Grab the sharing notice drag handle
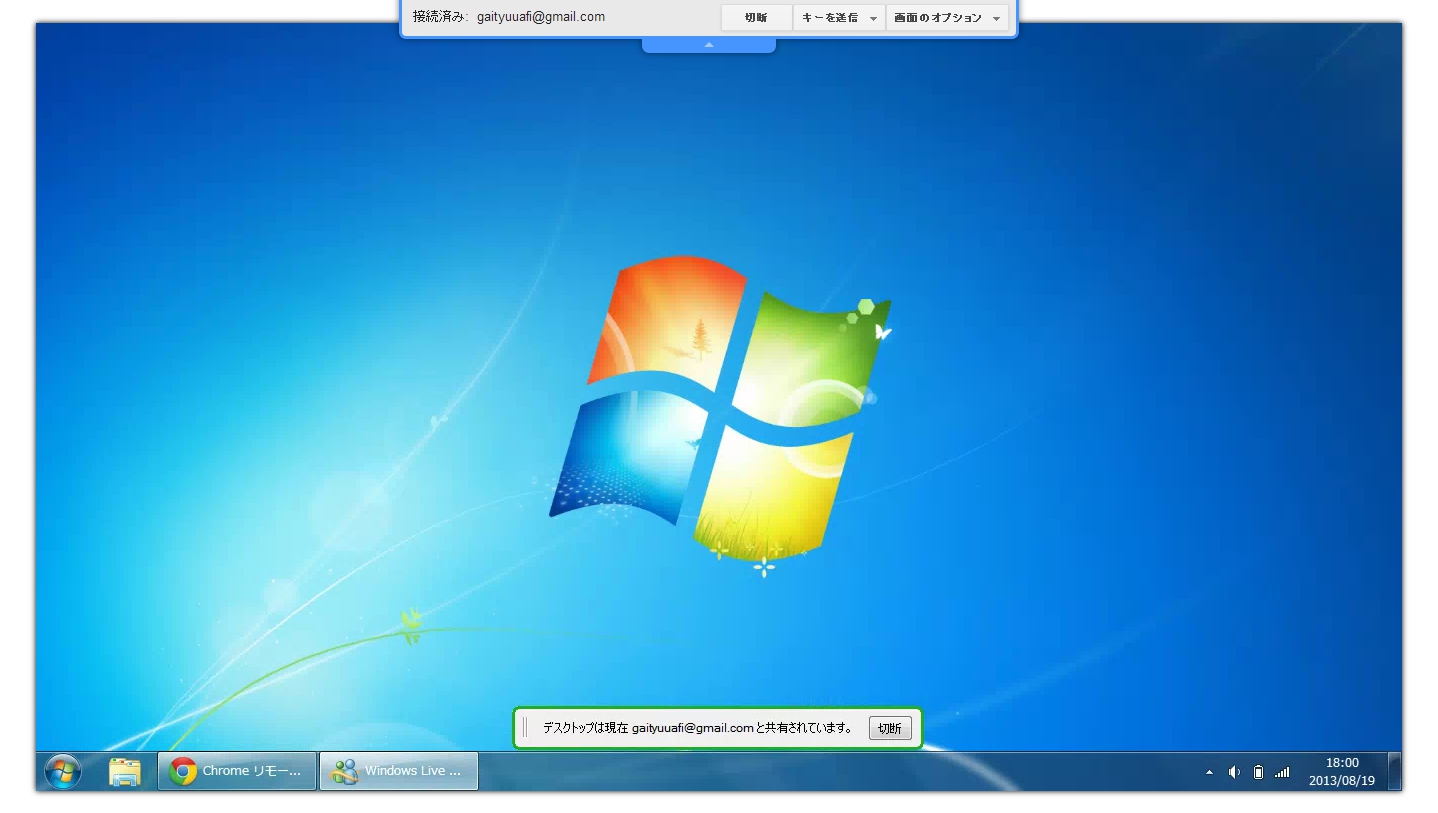This screenshot has width=1438, height=813. tap(525, 728)
